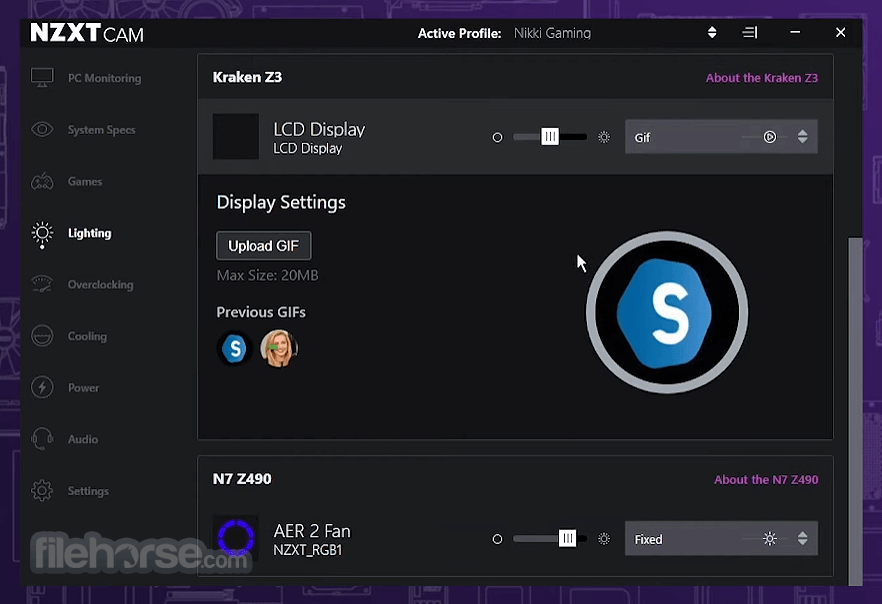The height and width of the screenshot is (604, 882).
Task: Click AER 2 Fan minimum brightness circle icon
Action: coord(497,539)
